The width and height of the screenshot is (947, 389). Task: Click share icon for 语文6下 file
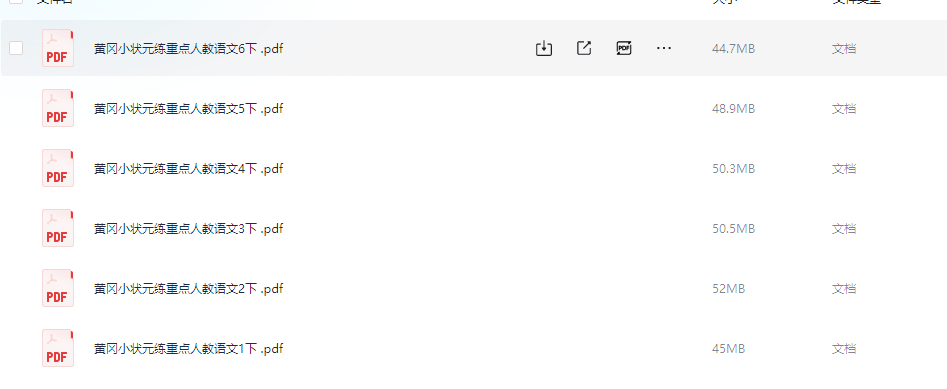(583, 48)
